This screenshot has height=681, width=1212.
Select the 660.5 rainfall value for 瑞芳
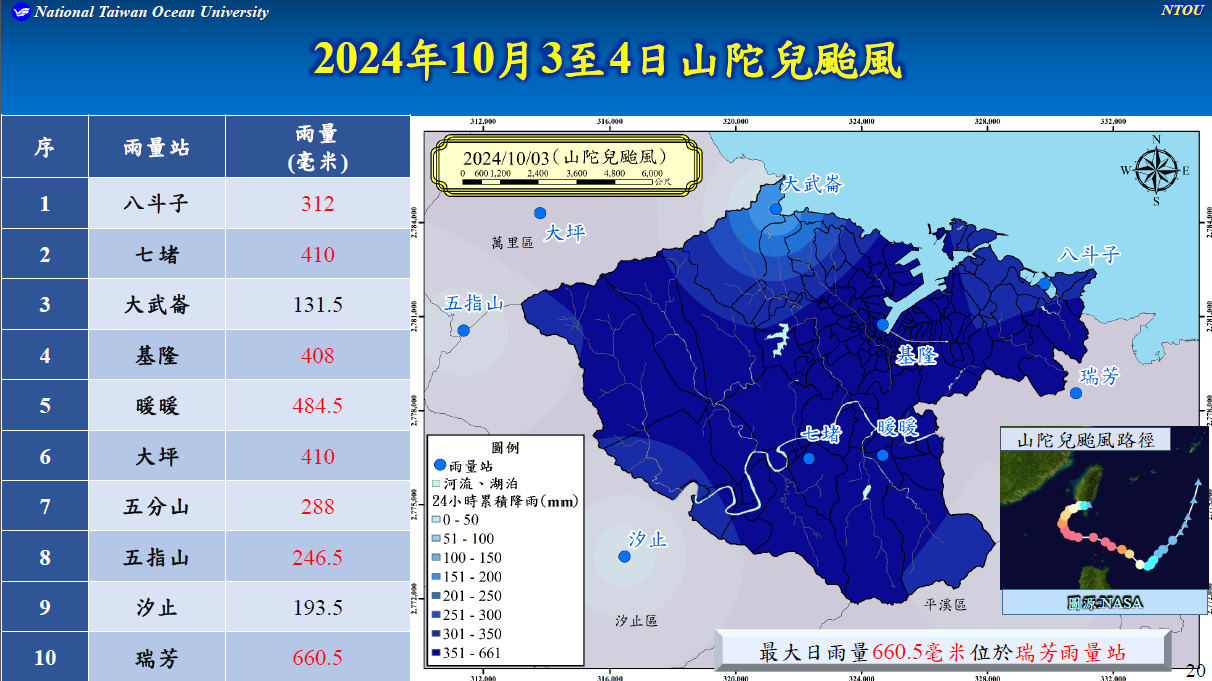click(x=318, y=658)
